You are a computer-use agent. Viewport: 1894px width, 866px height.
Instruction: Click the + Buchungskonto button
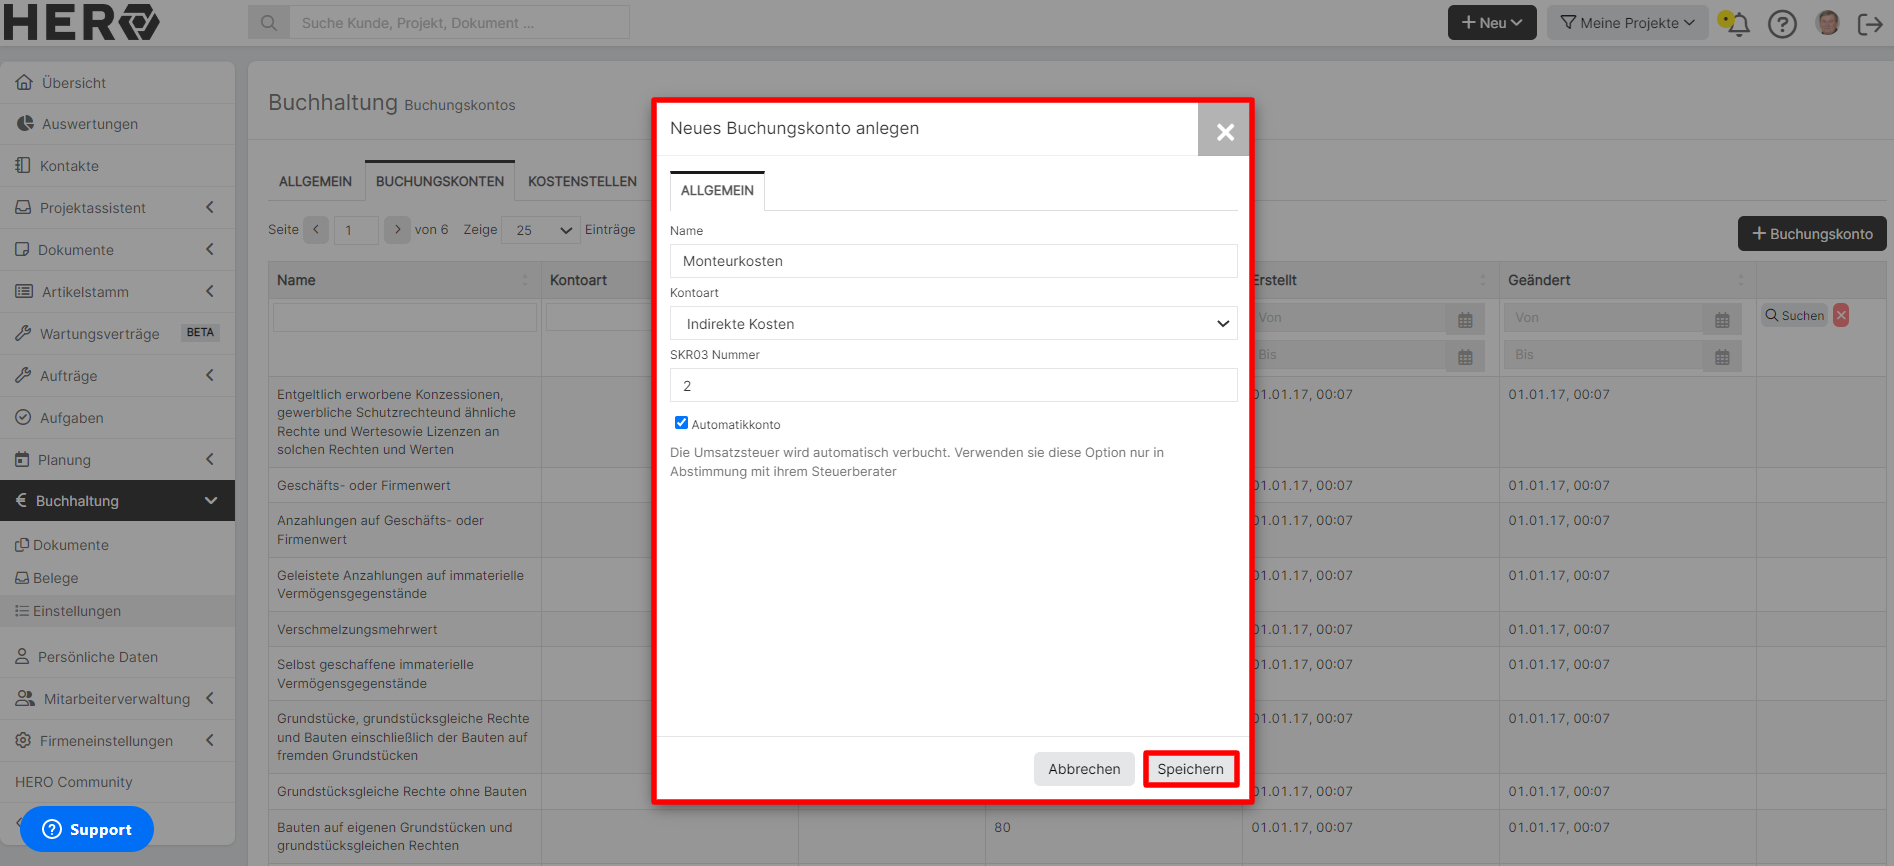coord(1812,233)
